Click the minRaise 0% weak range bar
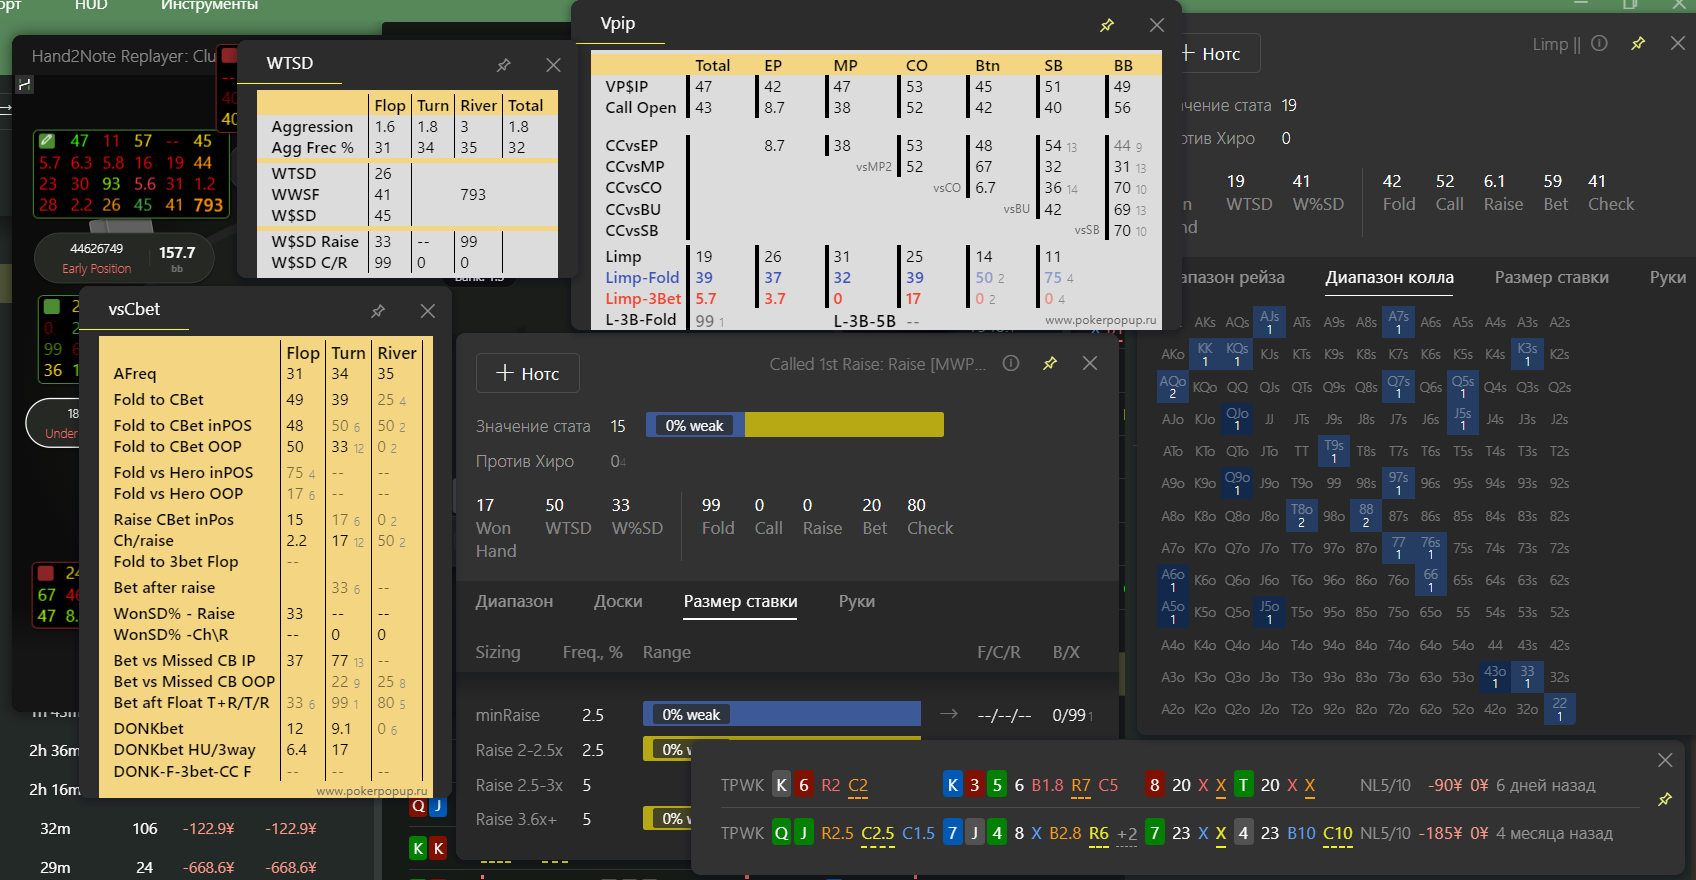This screenshot has height=880, width=1696. tap(781, 714)
